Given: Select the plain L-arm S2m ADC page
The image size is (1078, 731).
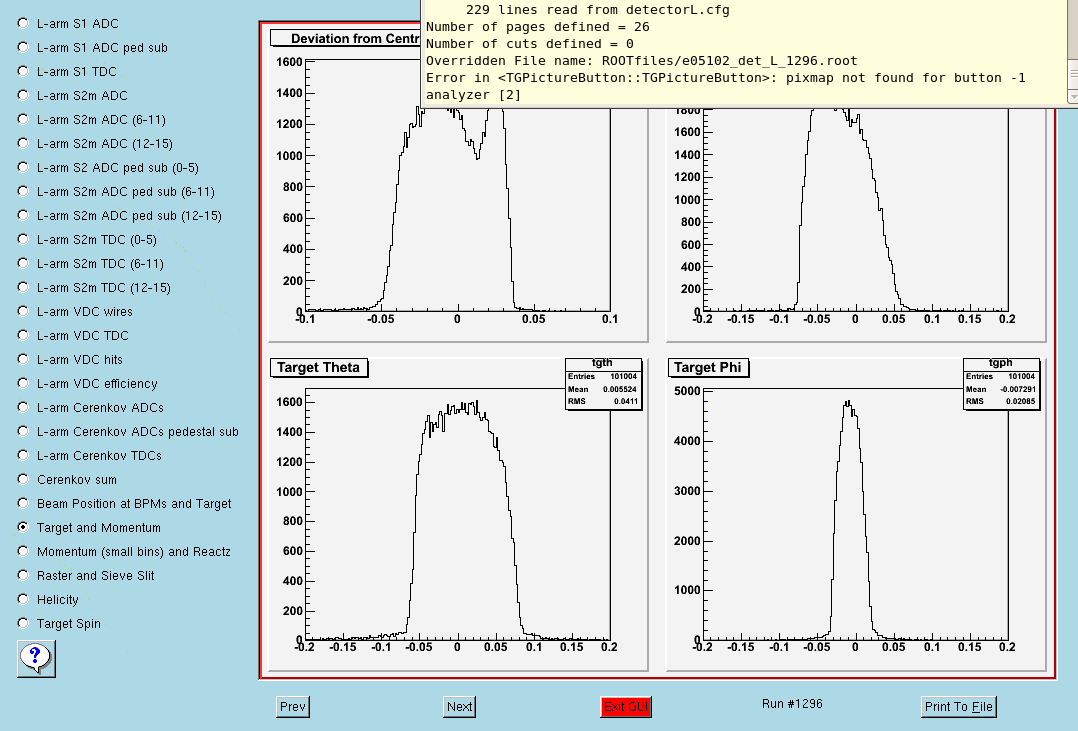Looking at the screenshot, I should 23,96.
